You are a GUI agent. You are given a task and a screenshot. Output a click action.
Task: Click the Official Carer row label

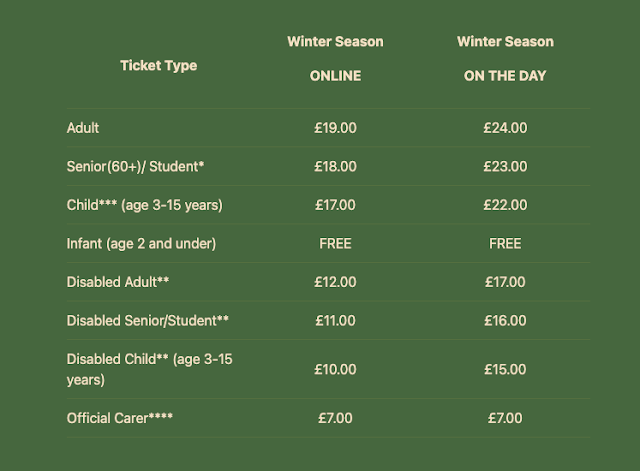[120, 418]
